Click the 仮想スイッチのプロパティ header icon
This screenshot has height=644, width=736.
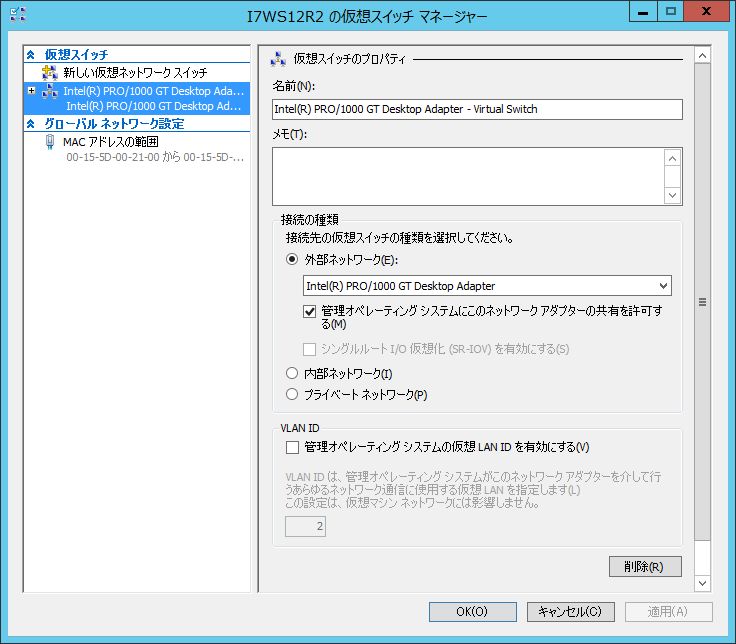[278, 59]
